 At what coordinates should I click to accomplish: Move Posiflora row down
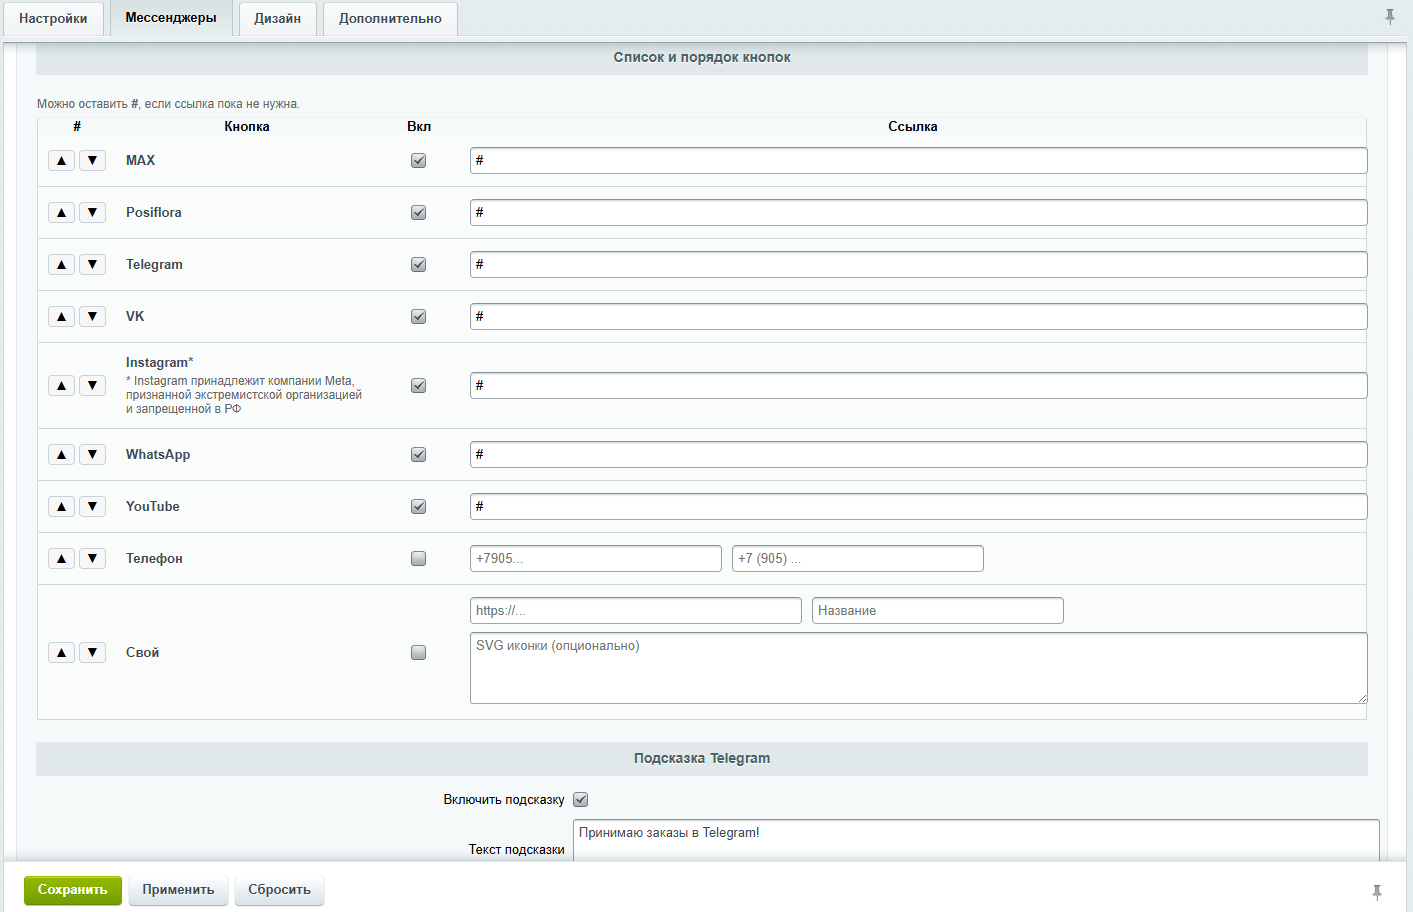92,212
